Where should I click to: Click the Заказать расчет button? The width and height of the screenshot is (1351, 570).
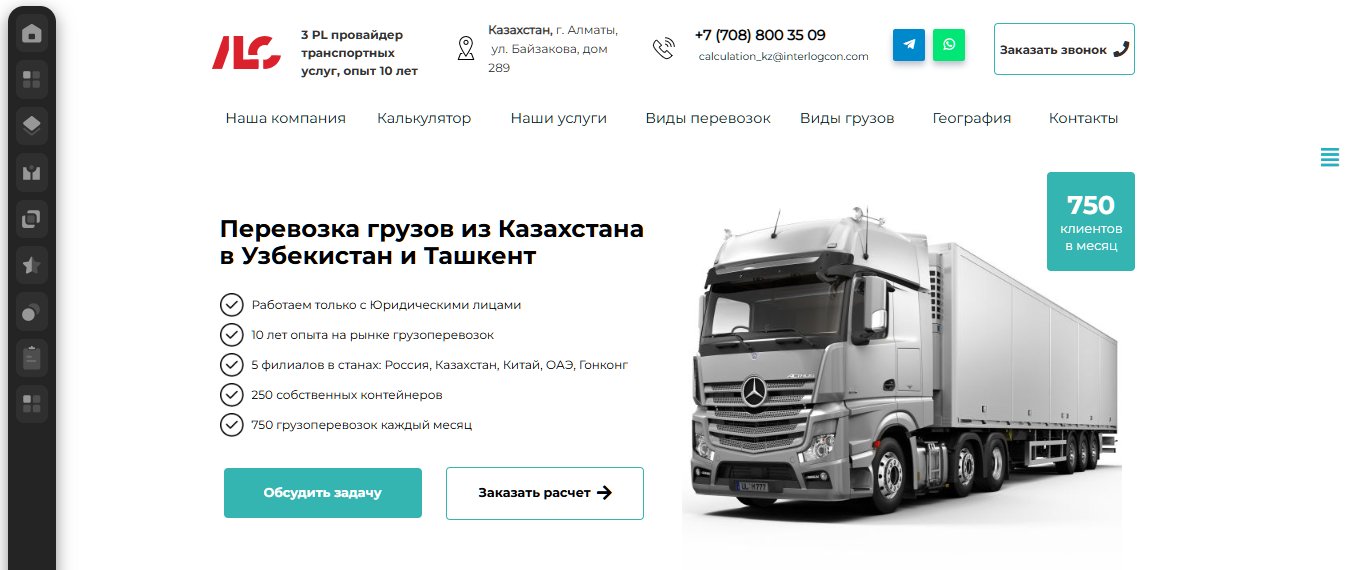pyautogui.click(x=545, y=493)
